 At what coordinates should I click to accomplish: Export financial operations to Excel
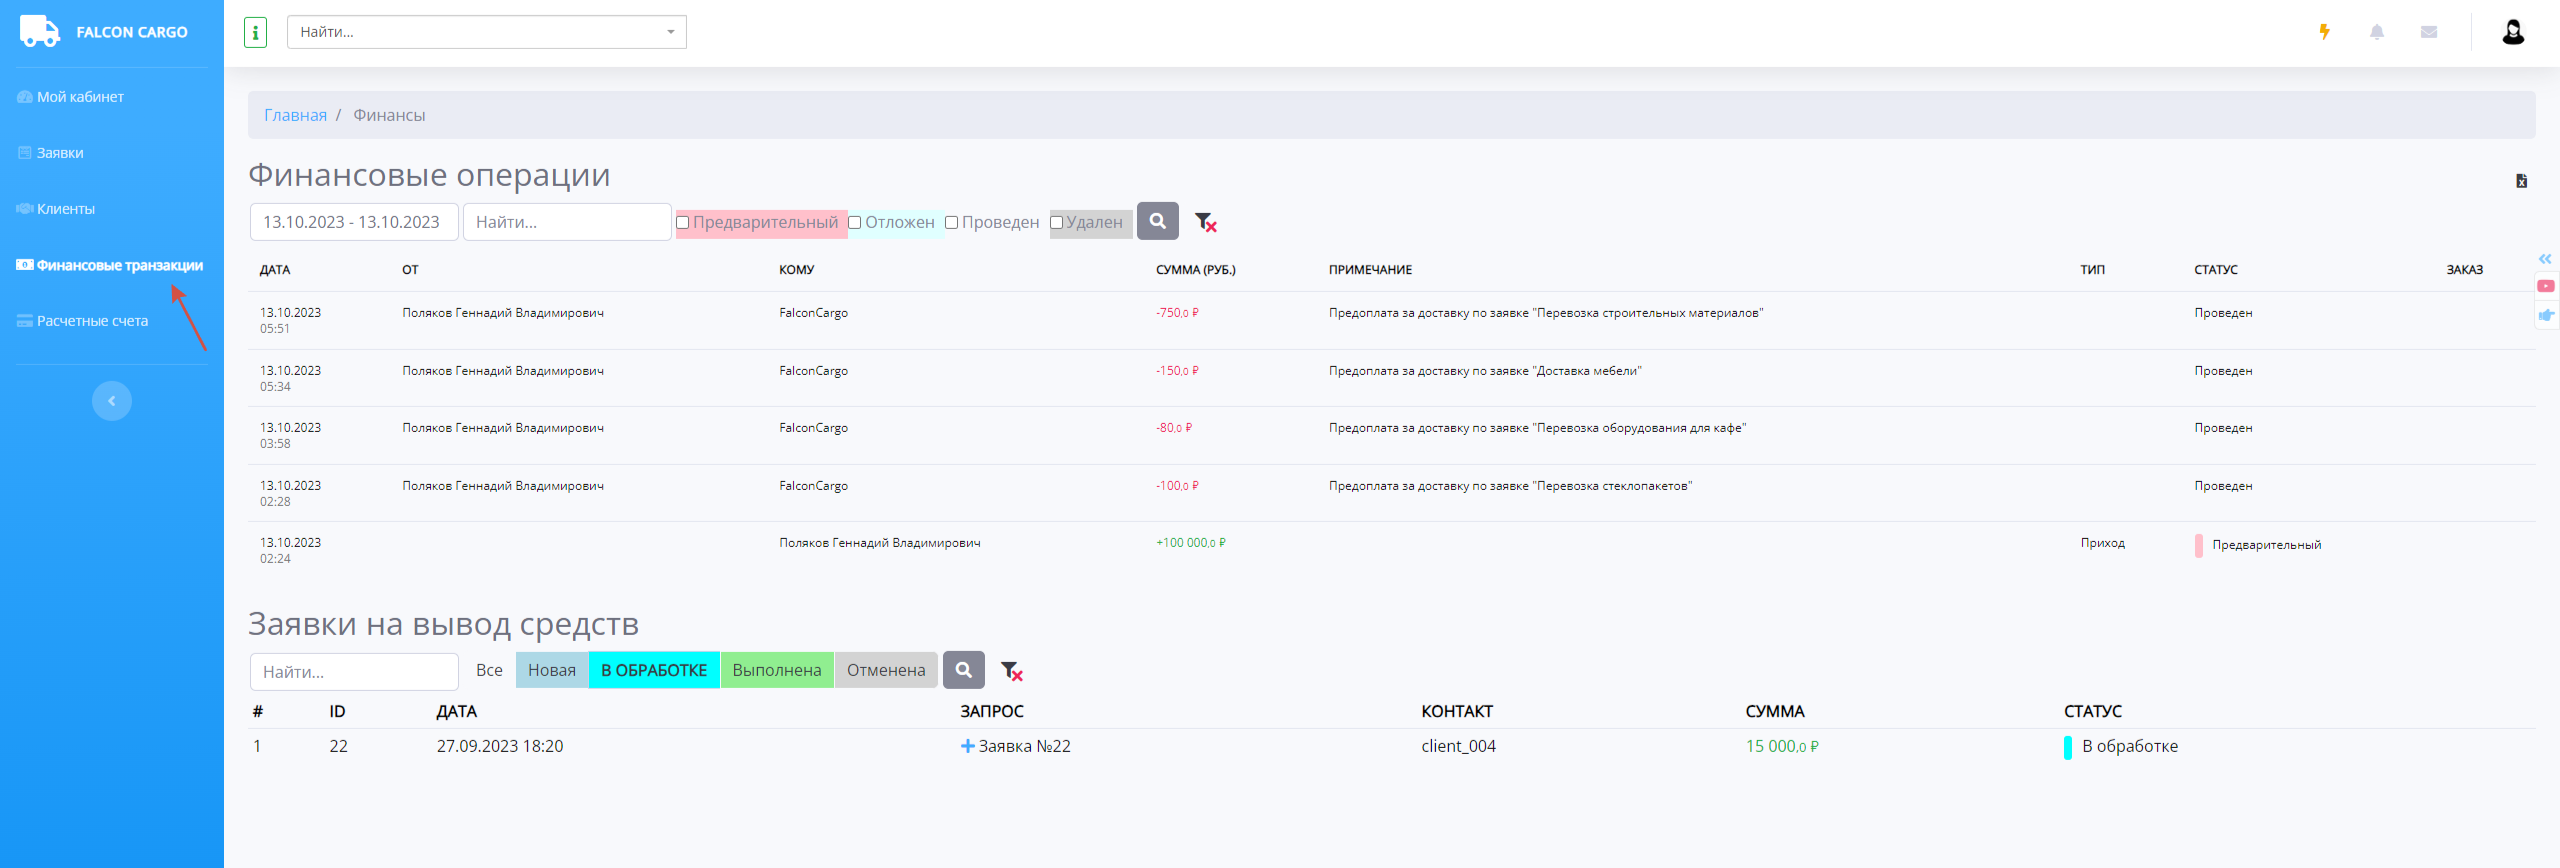click(x=2521, y=181)
